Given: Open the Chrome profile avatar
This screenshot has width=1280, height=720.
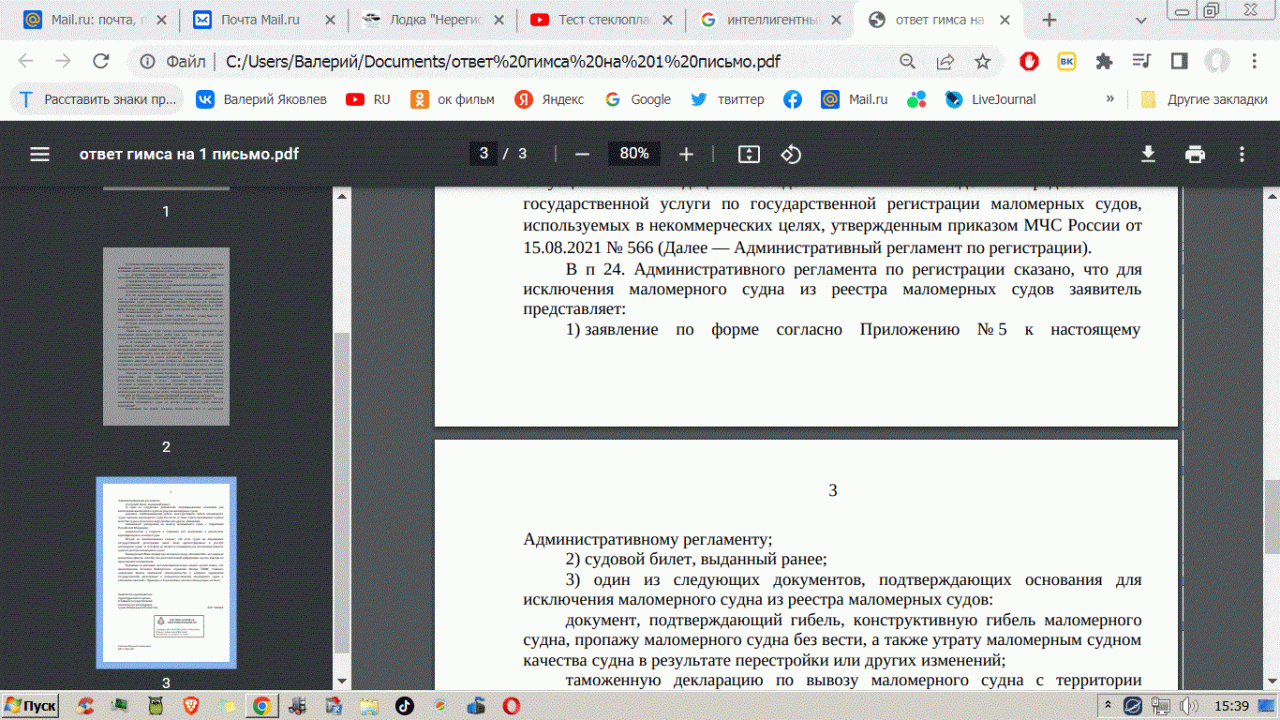Looking at the screenshot, I should 1216,62.
